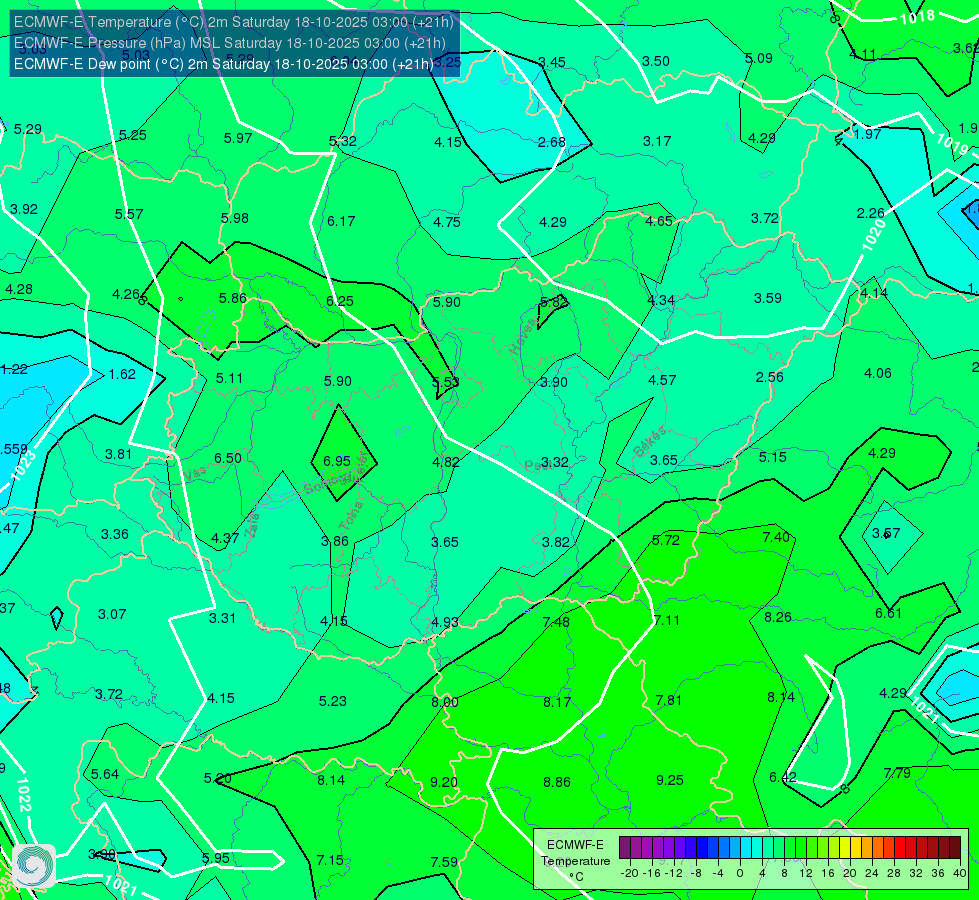Click the 4.82 temperature value
The height and width of the screenshot is (900, 979).
(x=445, y=462)
